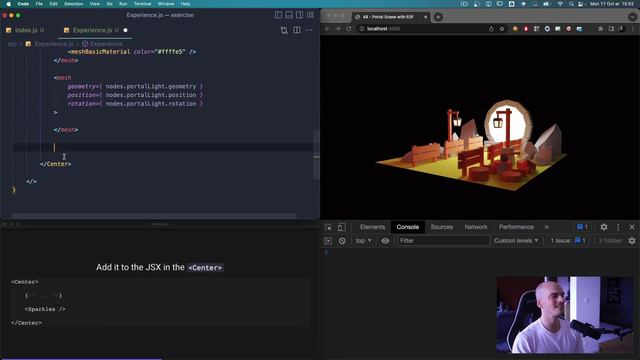Image resolution: width=640 pixels, height=360 pixels.
Task: Switch to the Elements tab
Action: tap(372, 227)
